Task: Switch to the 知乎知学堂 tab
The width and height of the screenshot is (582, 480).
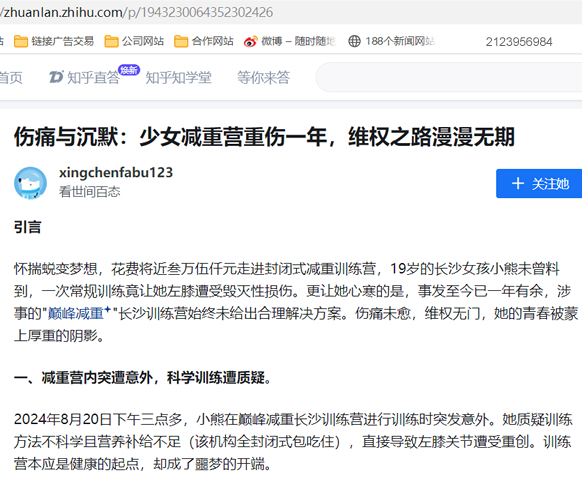Action: [179, 78]
